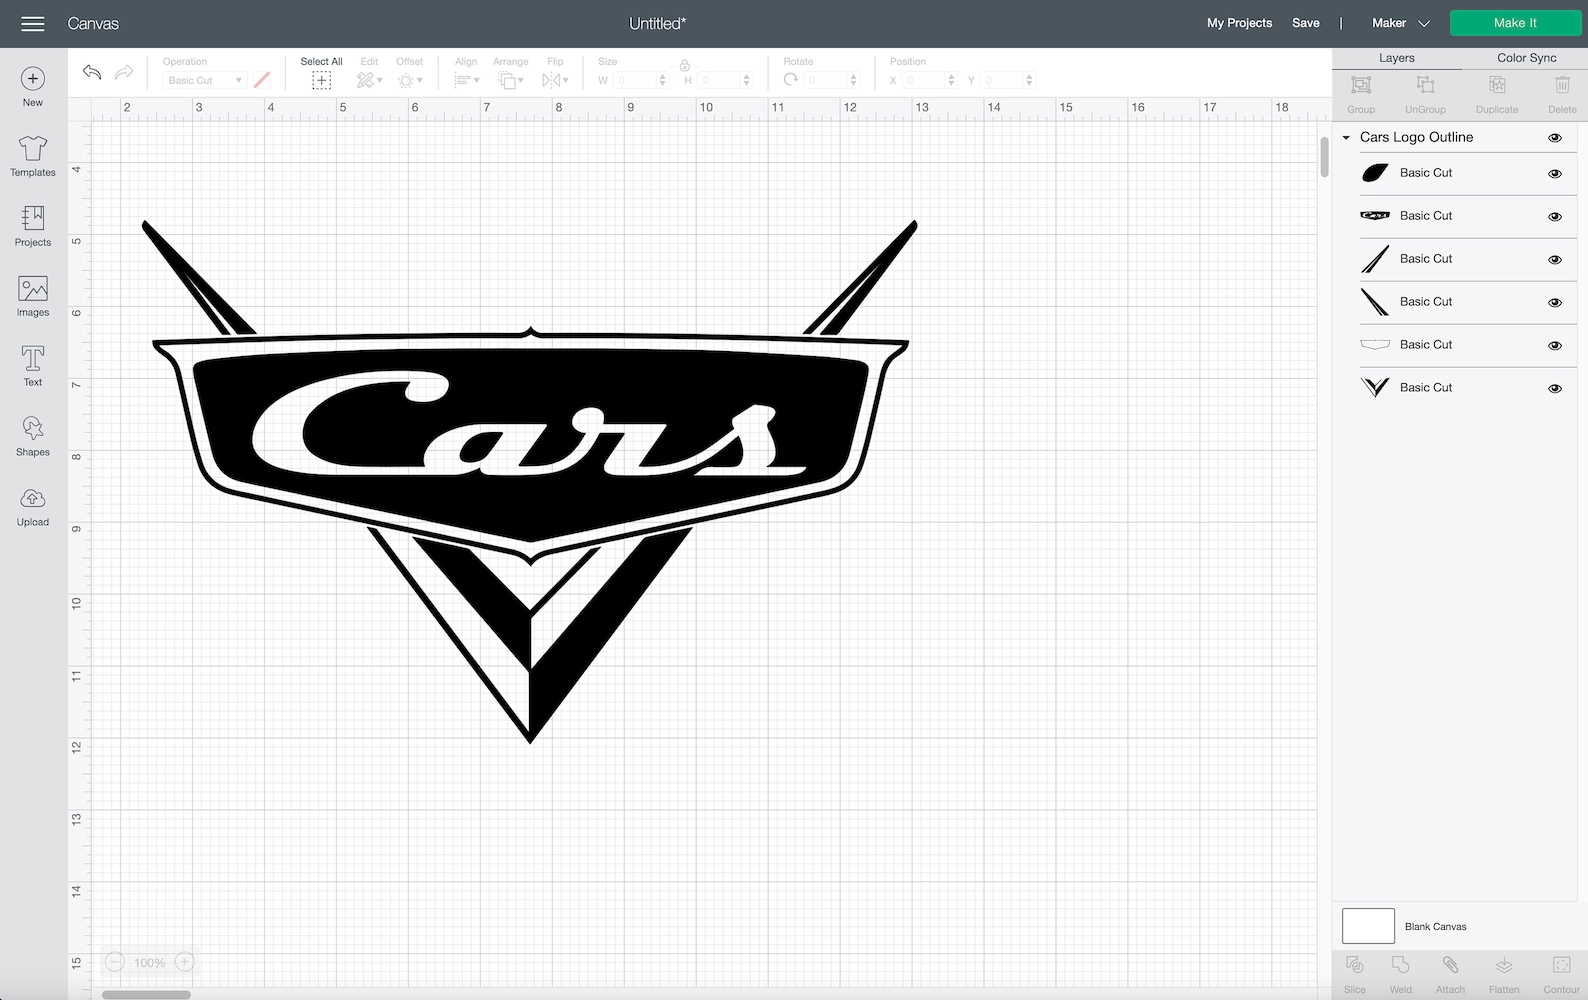Open the Flip dropdown
This screenshot has height=1000, width=1588.
pos(553,80)
